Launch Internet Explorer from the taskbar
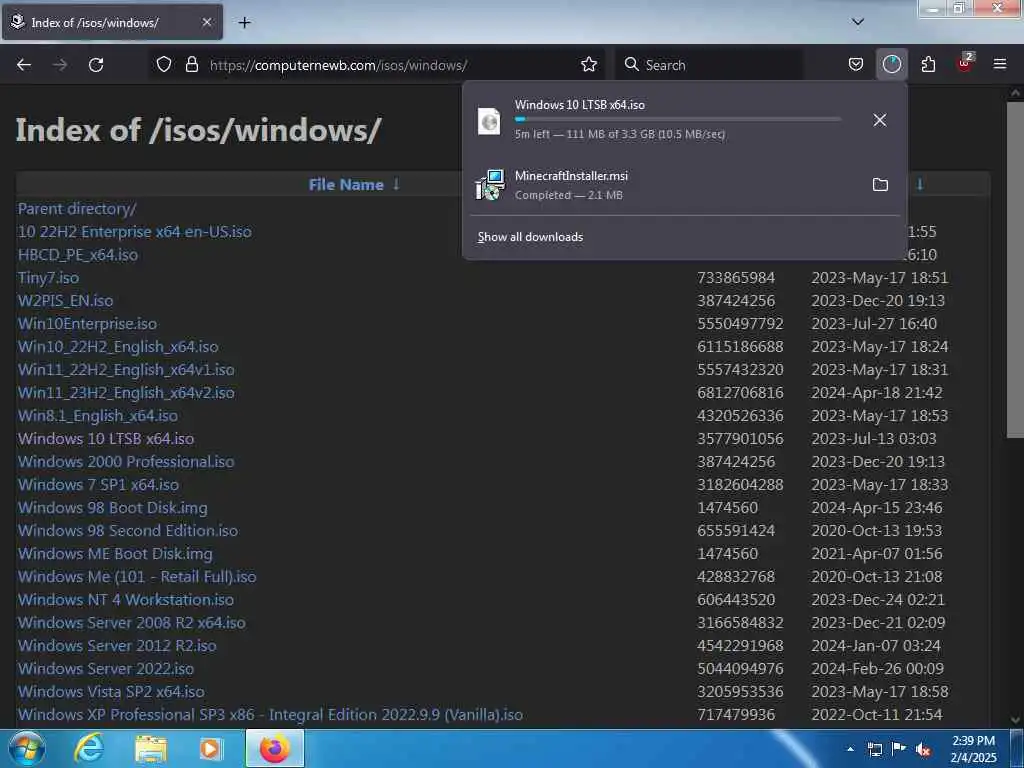Screen dimensions: 1024x768 pos(88,749)
